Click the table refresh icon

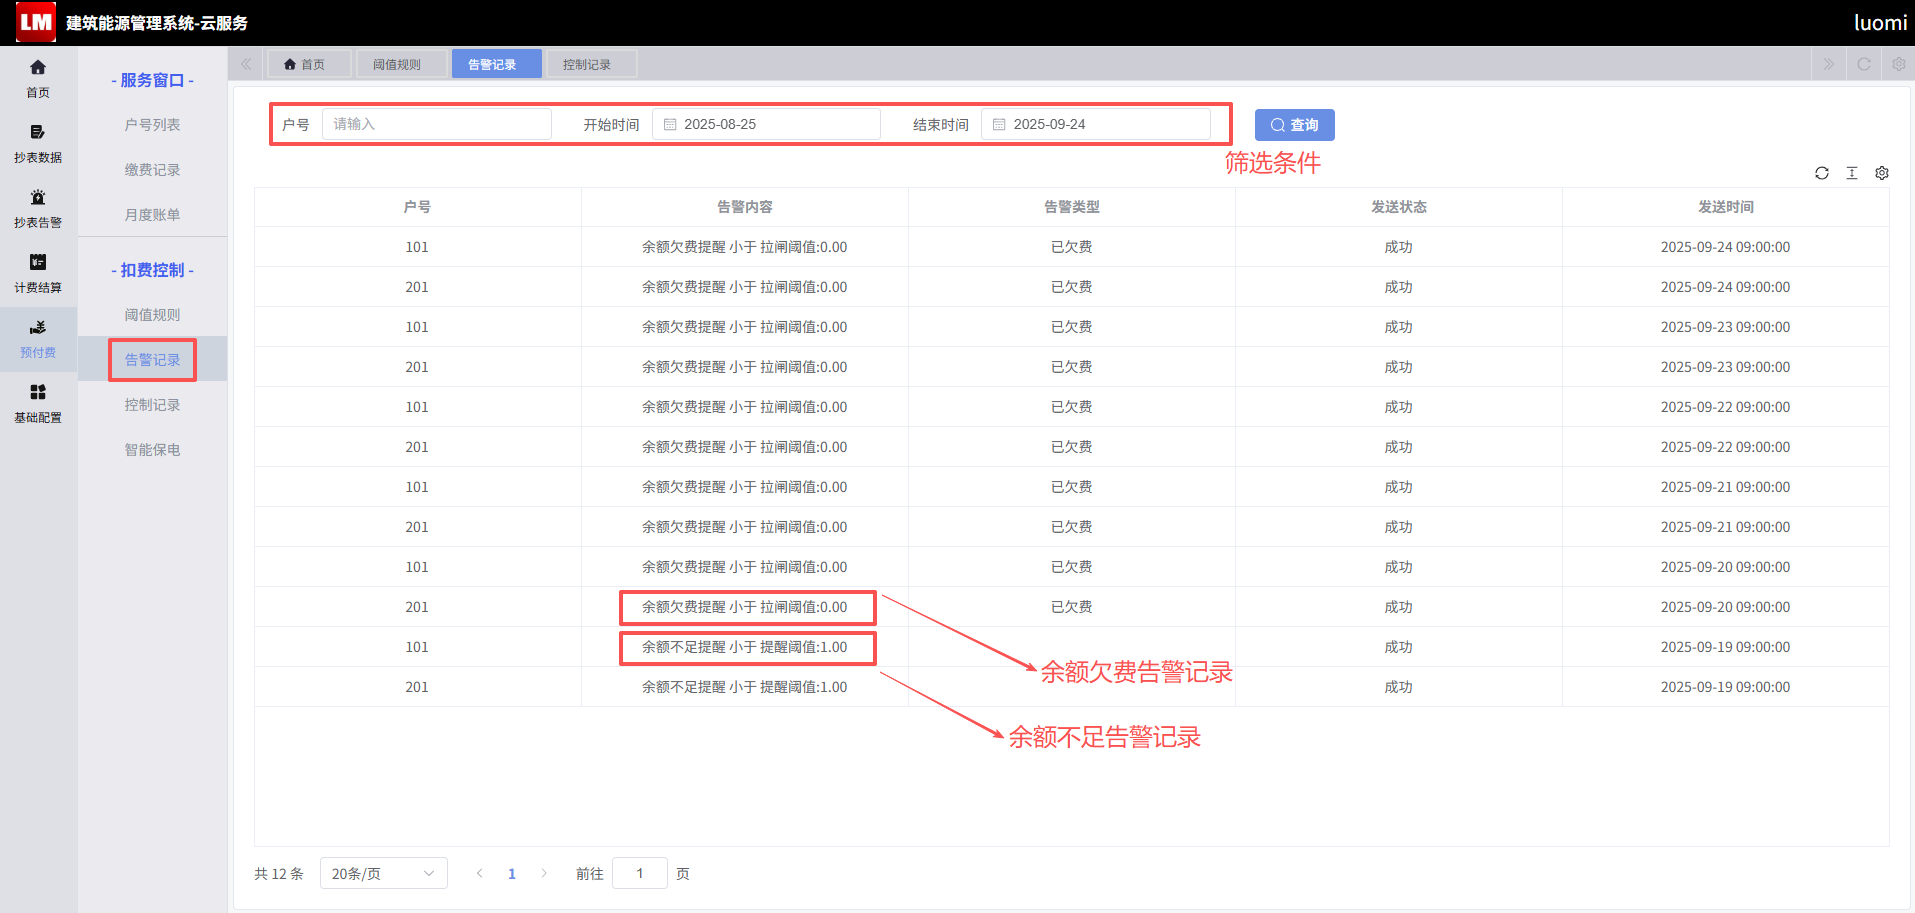point(1822,173)
